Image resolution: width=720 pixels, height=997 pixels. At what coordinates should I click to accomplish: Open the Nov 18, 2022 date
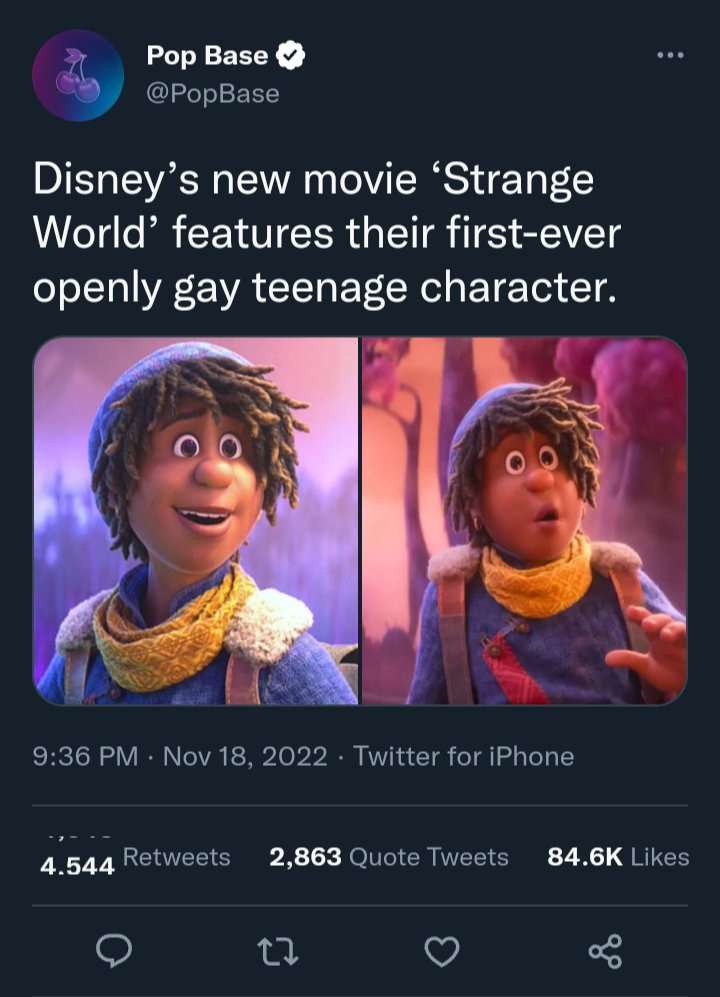click(x=245, y=757)
